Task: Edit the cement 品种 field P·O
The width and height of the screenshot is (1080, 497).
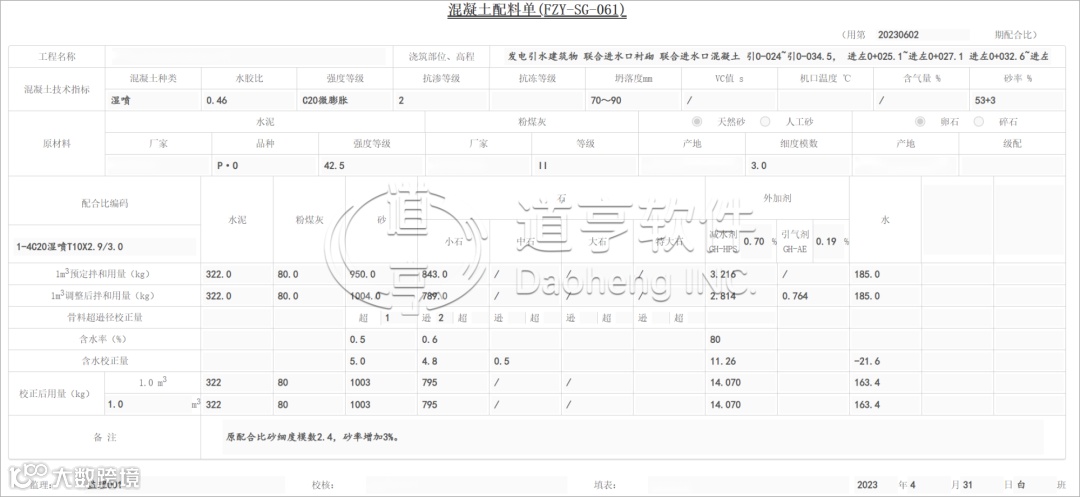Action: coord(265,166)
